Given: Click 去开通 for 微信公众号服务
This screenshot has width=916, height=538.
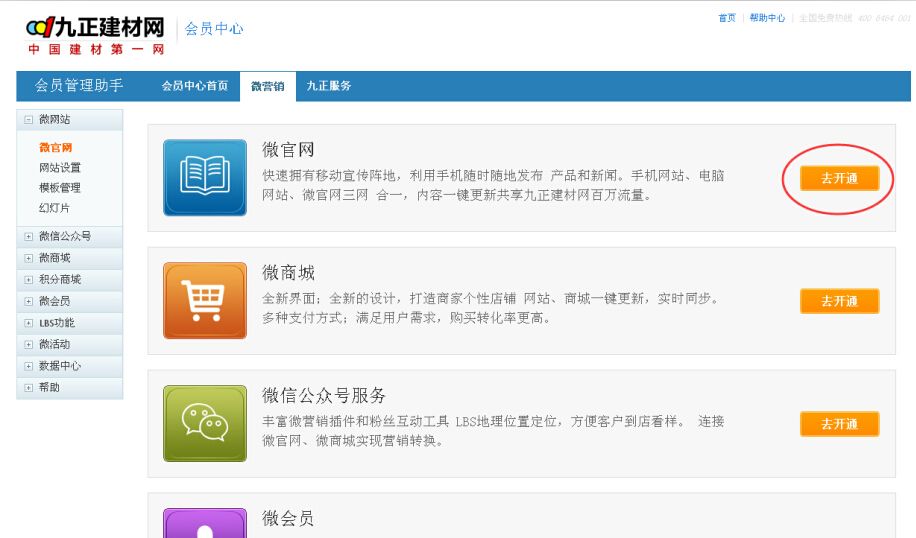Looking at the screenshot, I should pyautogui.click(x=839, y=424).
